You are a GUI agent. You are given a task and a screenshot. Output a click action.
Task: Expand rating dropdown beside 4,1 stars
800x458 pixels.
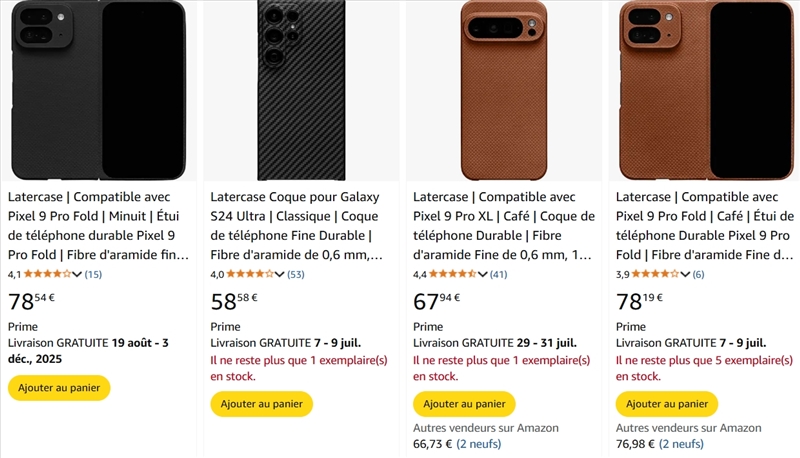click(x=77, y=274)
